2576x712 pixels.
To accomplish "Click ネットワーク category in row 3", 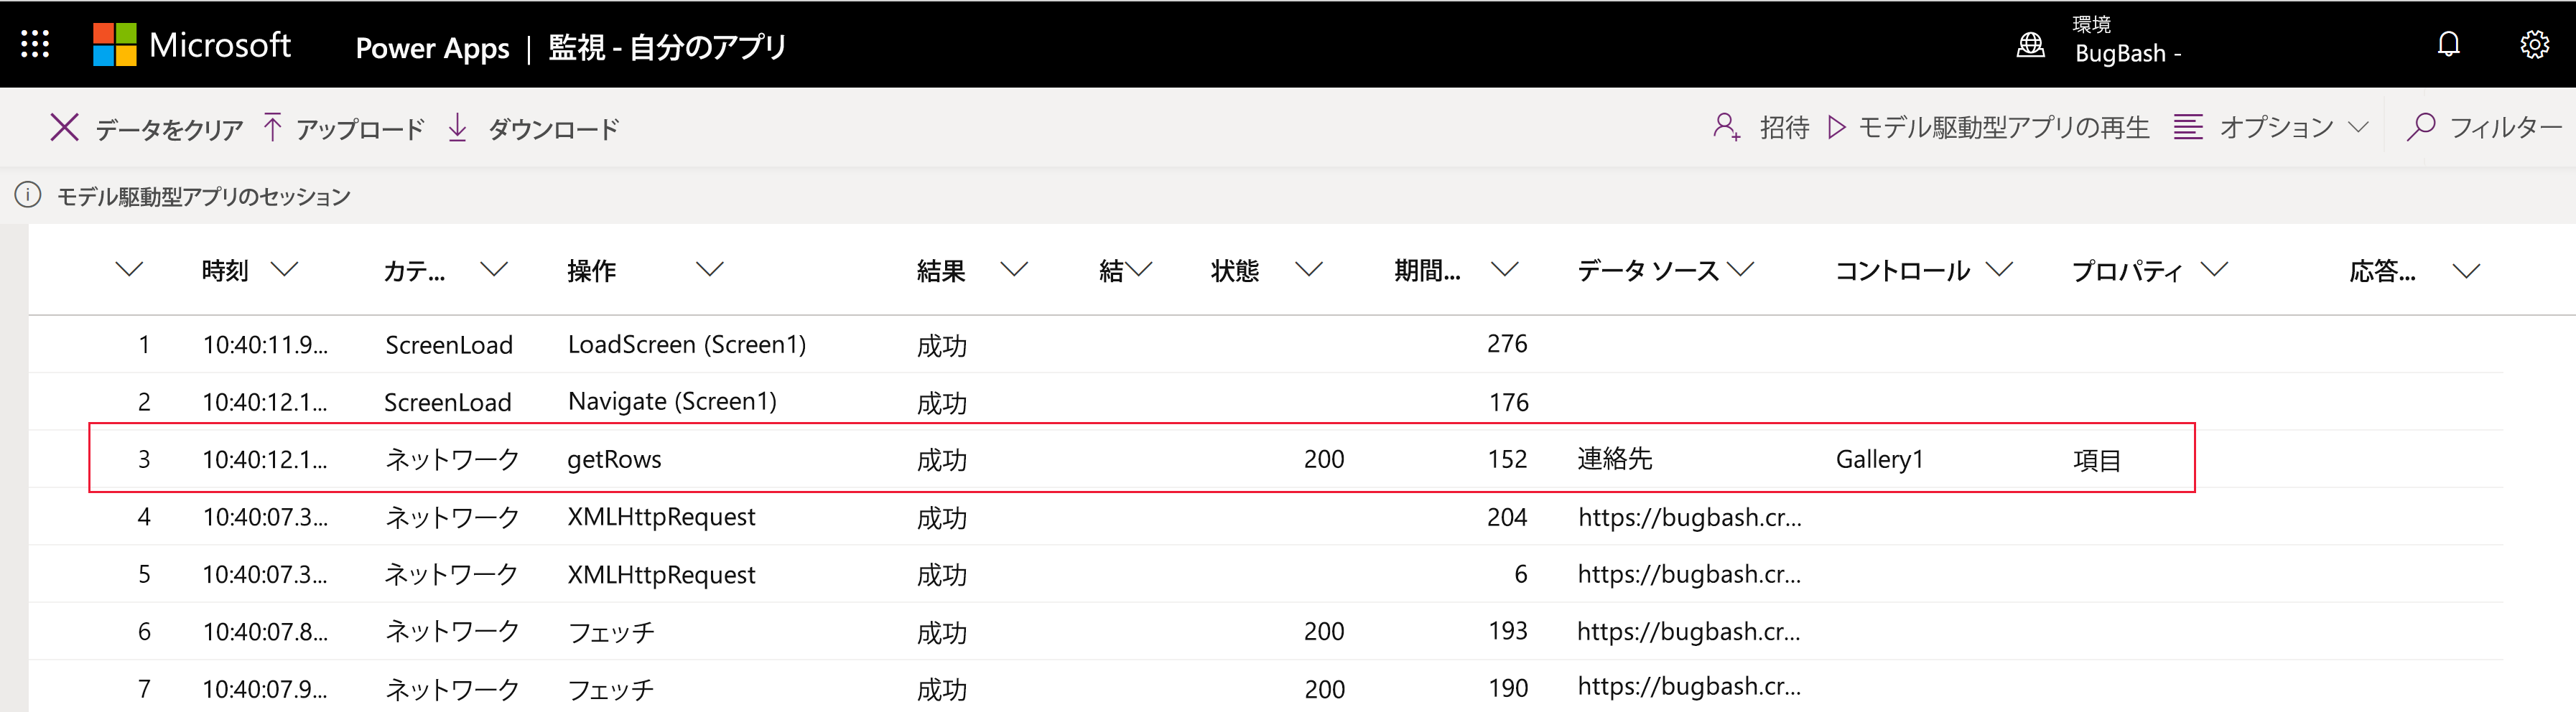I will [x=452, y=459].
